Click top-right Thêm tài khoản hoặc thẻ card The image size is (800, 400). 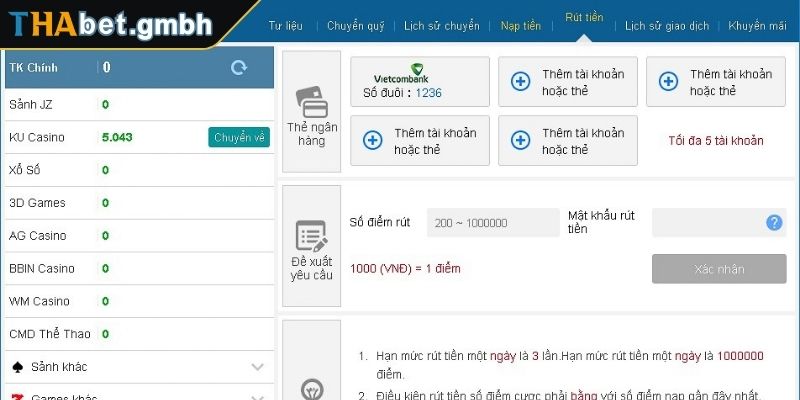pyautogui.click(x=716, y=82)
